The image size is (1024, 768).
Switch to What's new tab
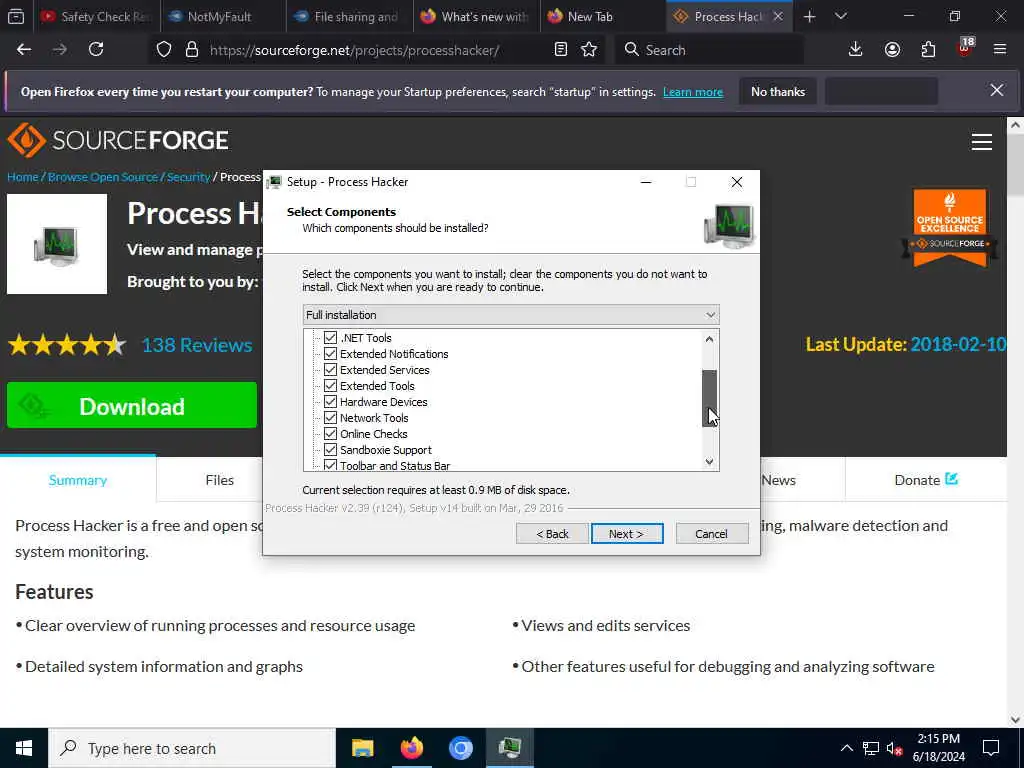pyautogui.click(x=475, y=16)
